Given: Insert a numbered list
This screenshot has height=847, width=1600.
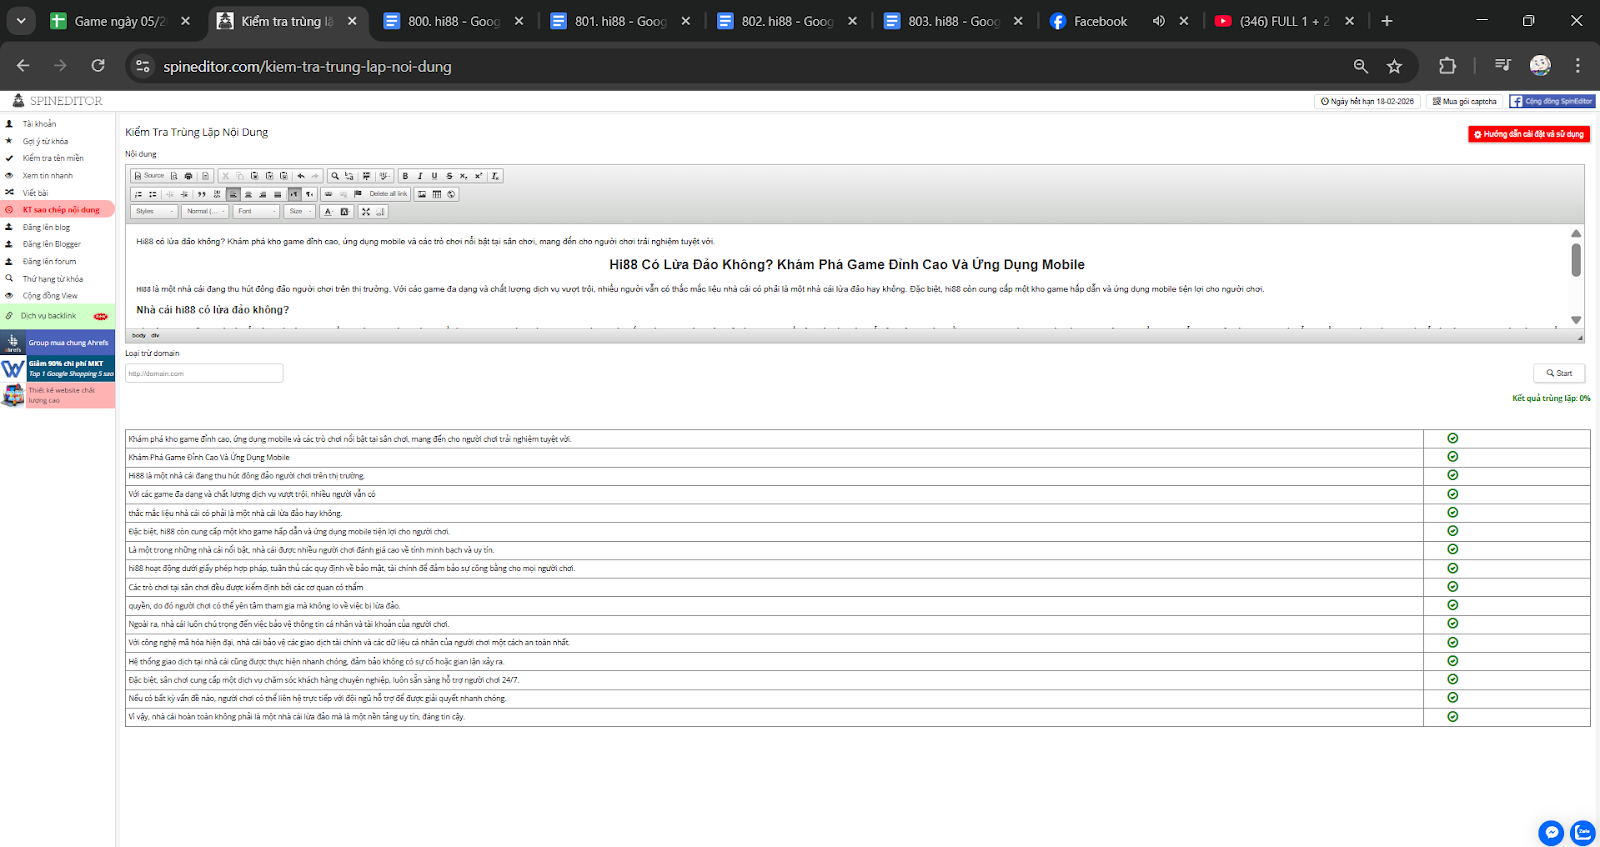Looking at the screenshot, I should [x=138, y=194].
